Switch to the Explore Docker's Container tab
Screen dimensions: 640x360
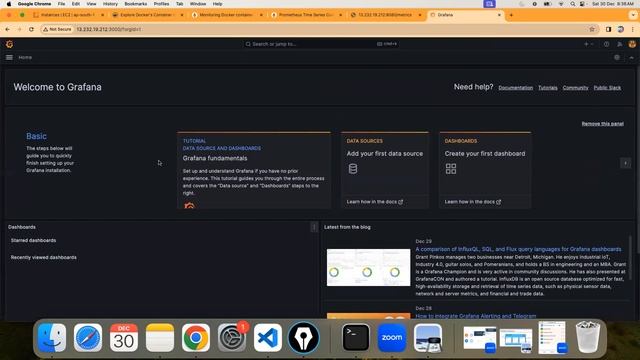pyautogui.click(x=147, y=15)
